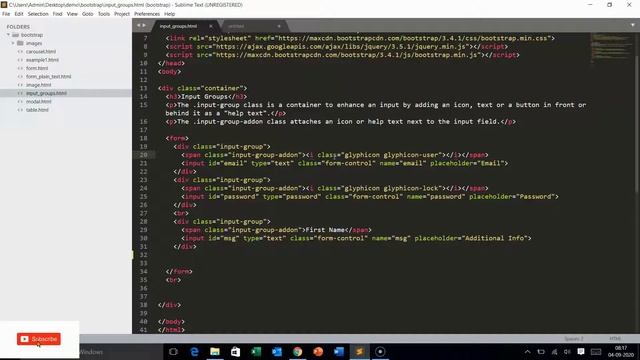Show hidden system tray icons
This screenshot has width=640, height=360.
pos(527,351)
